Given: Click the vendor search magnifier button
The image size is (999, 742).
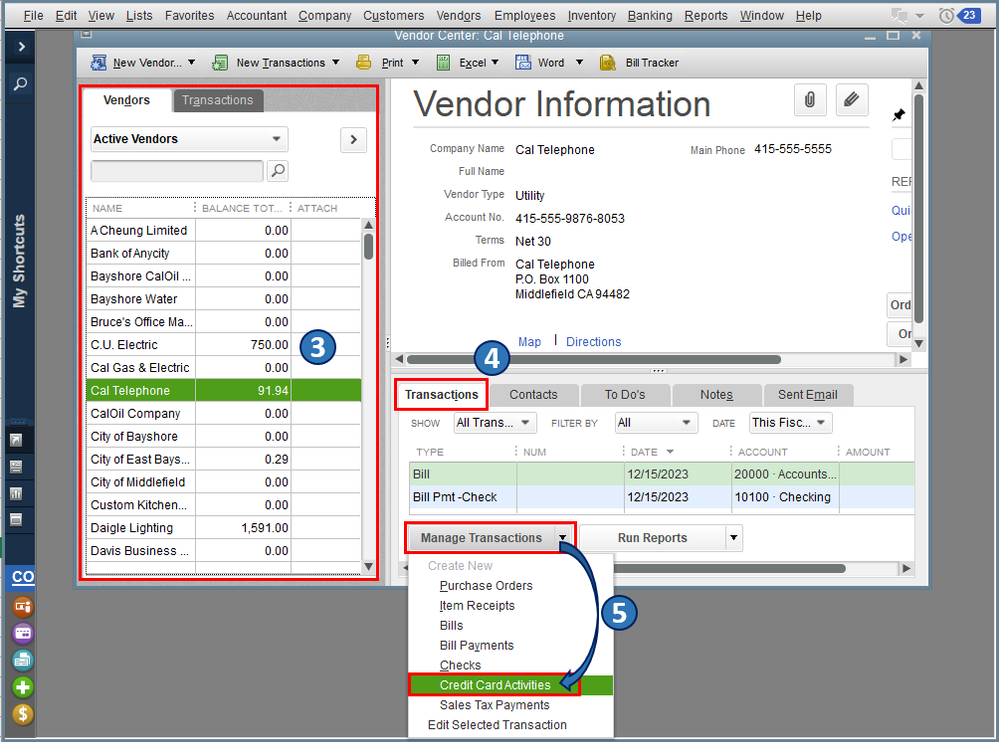Looking at the screenshot, I should (278, 171).
